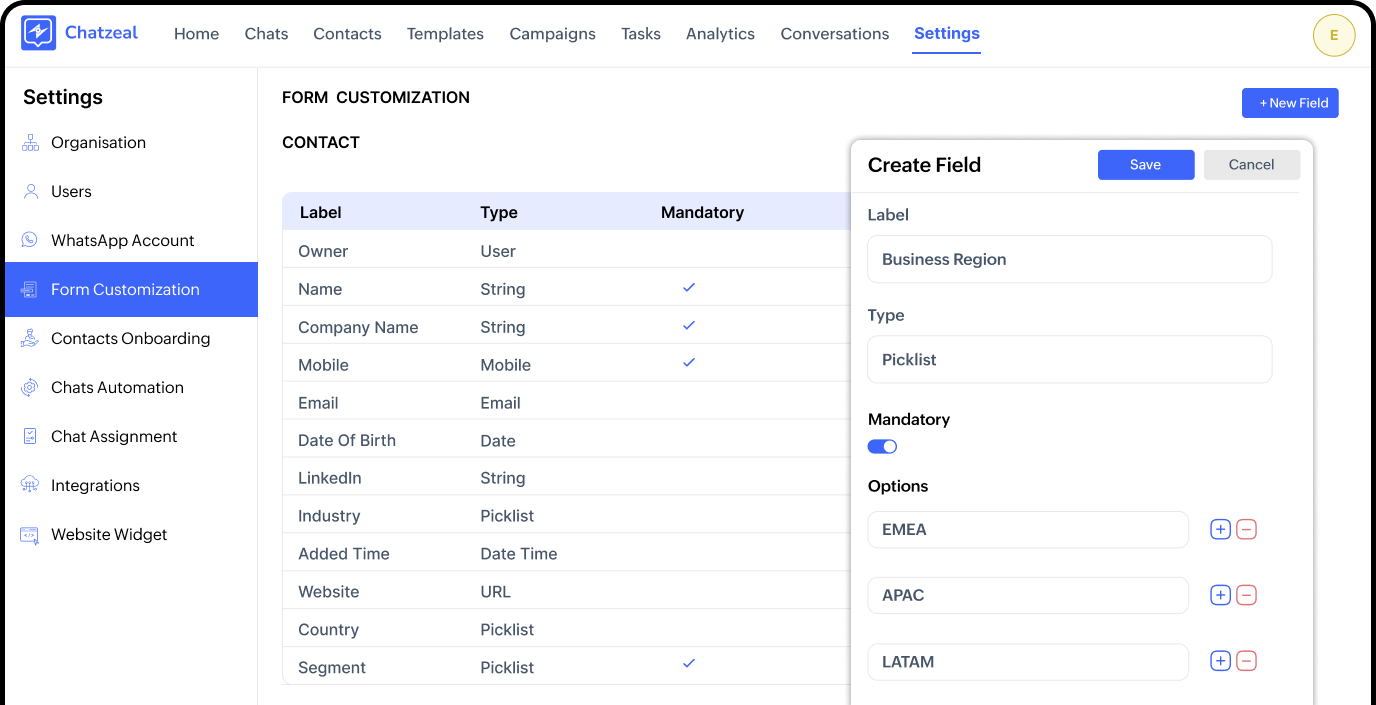Toggle the Mandatory switch off

click(x=882, y=447)
